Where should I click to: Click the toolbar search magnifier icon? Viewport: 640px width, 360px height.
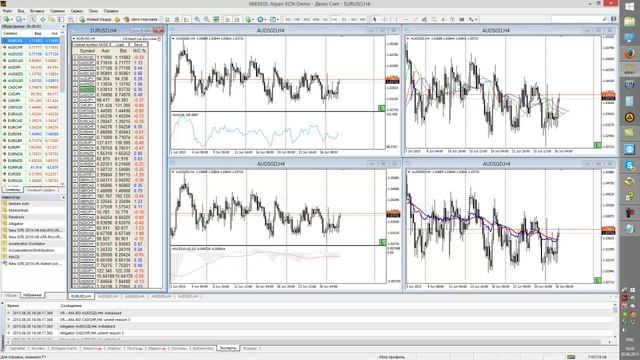coord(604,19)
